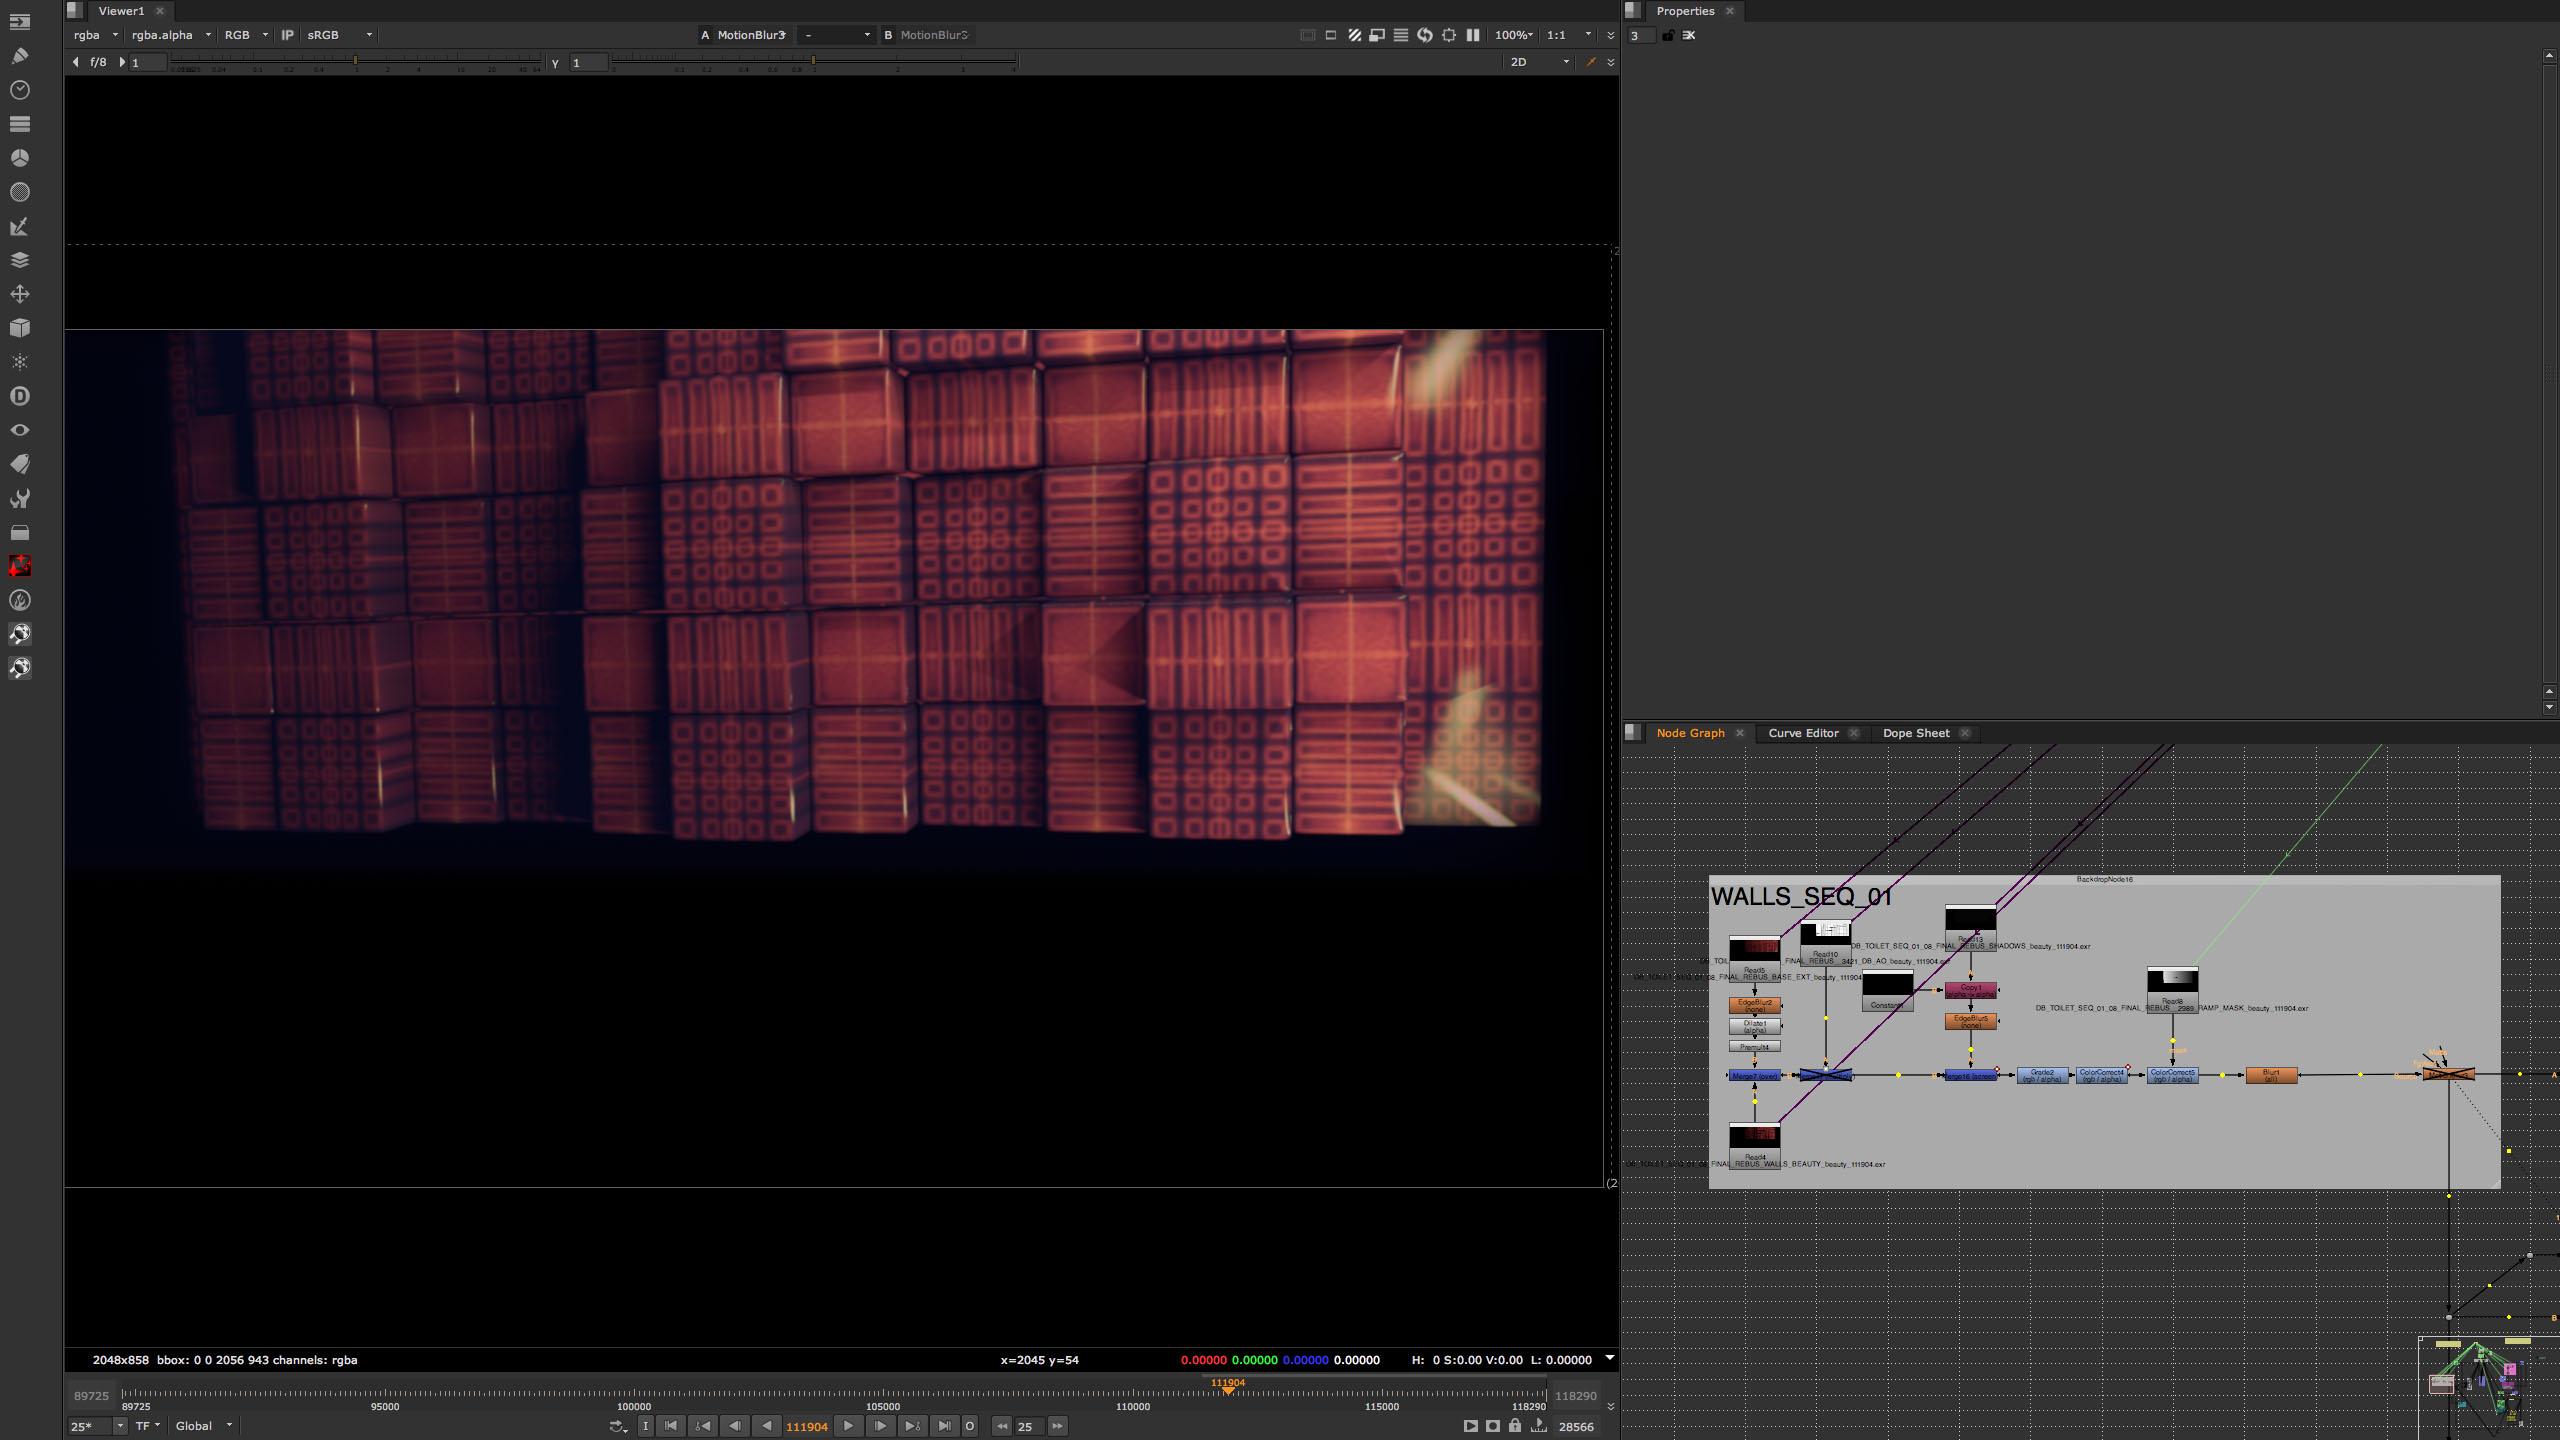Switch to the Dope Sheet tab

click(x=1916, y=733)
